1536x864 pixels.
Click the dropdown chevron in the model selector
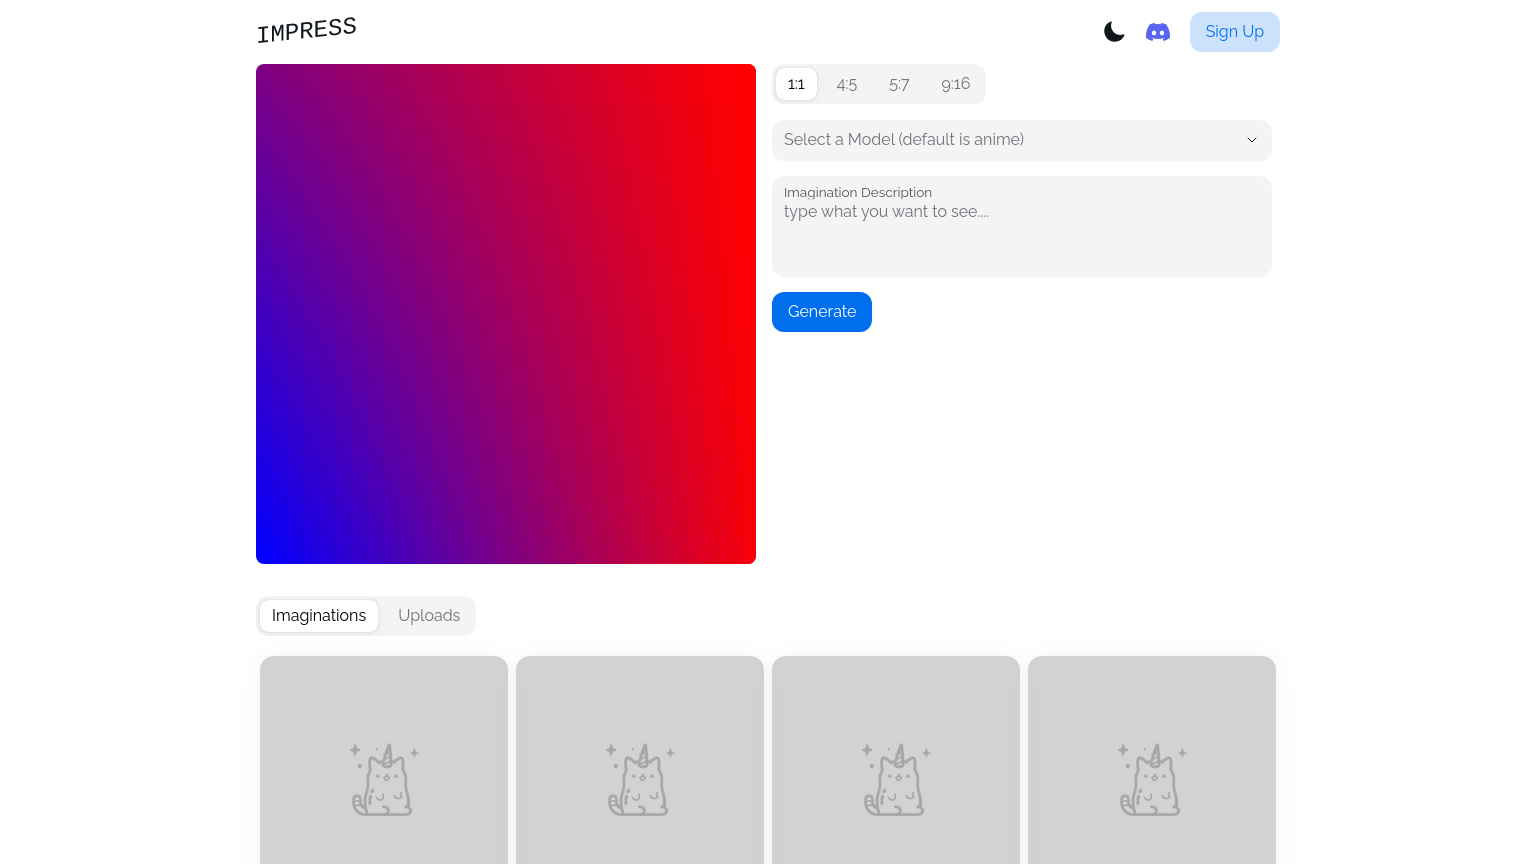(1251, 140)
